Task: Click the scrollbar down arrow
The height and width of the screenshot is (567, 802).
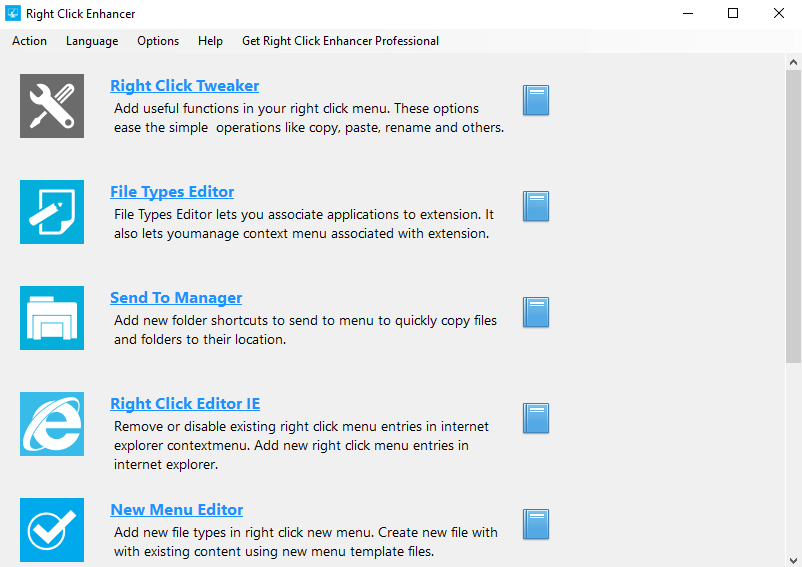Action: [793, 560]
